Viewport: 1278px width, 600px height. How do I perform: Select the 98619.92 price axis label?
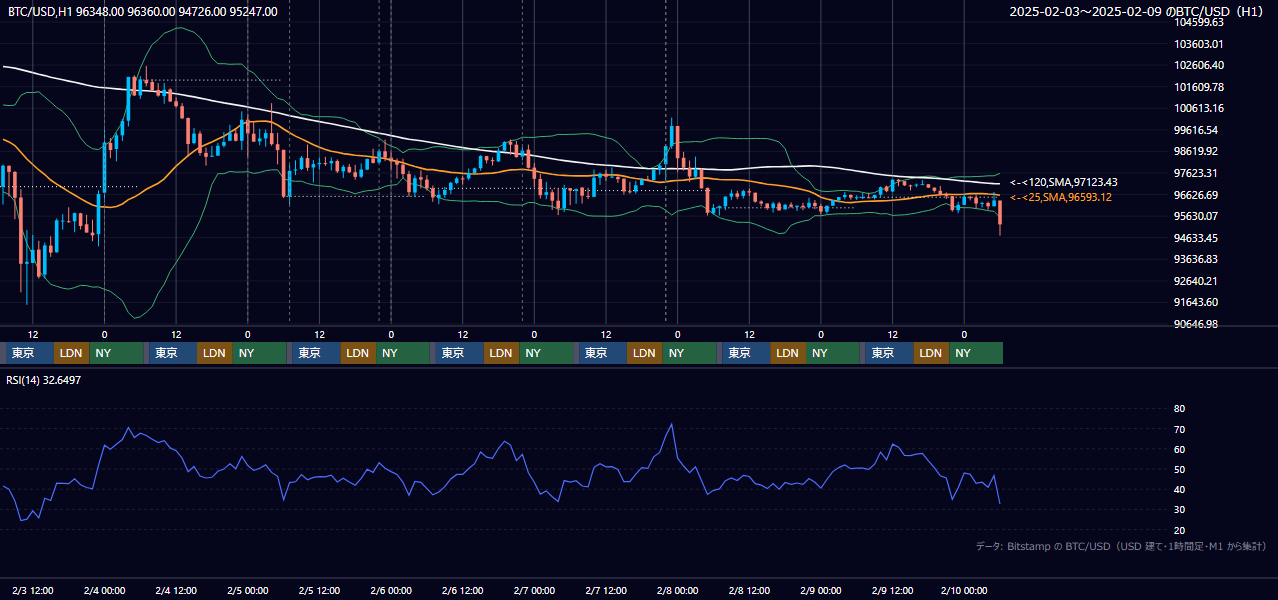click(1196, 152)
